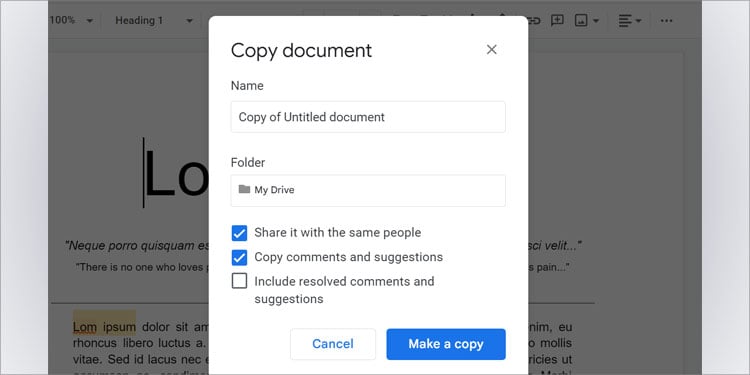Open the 100% zoom dropdown
Screen dimensions: 750x375
coord(71,21)
